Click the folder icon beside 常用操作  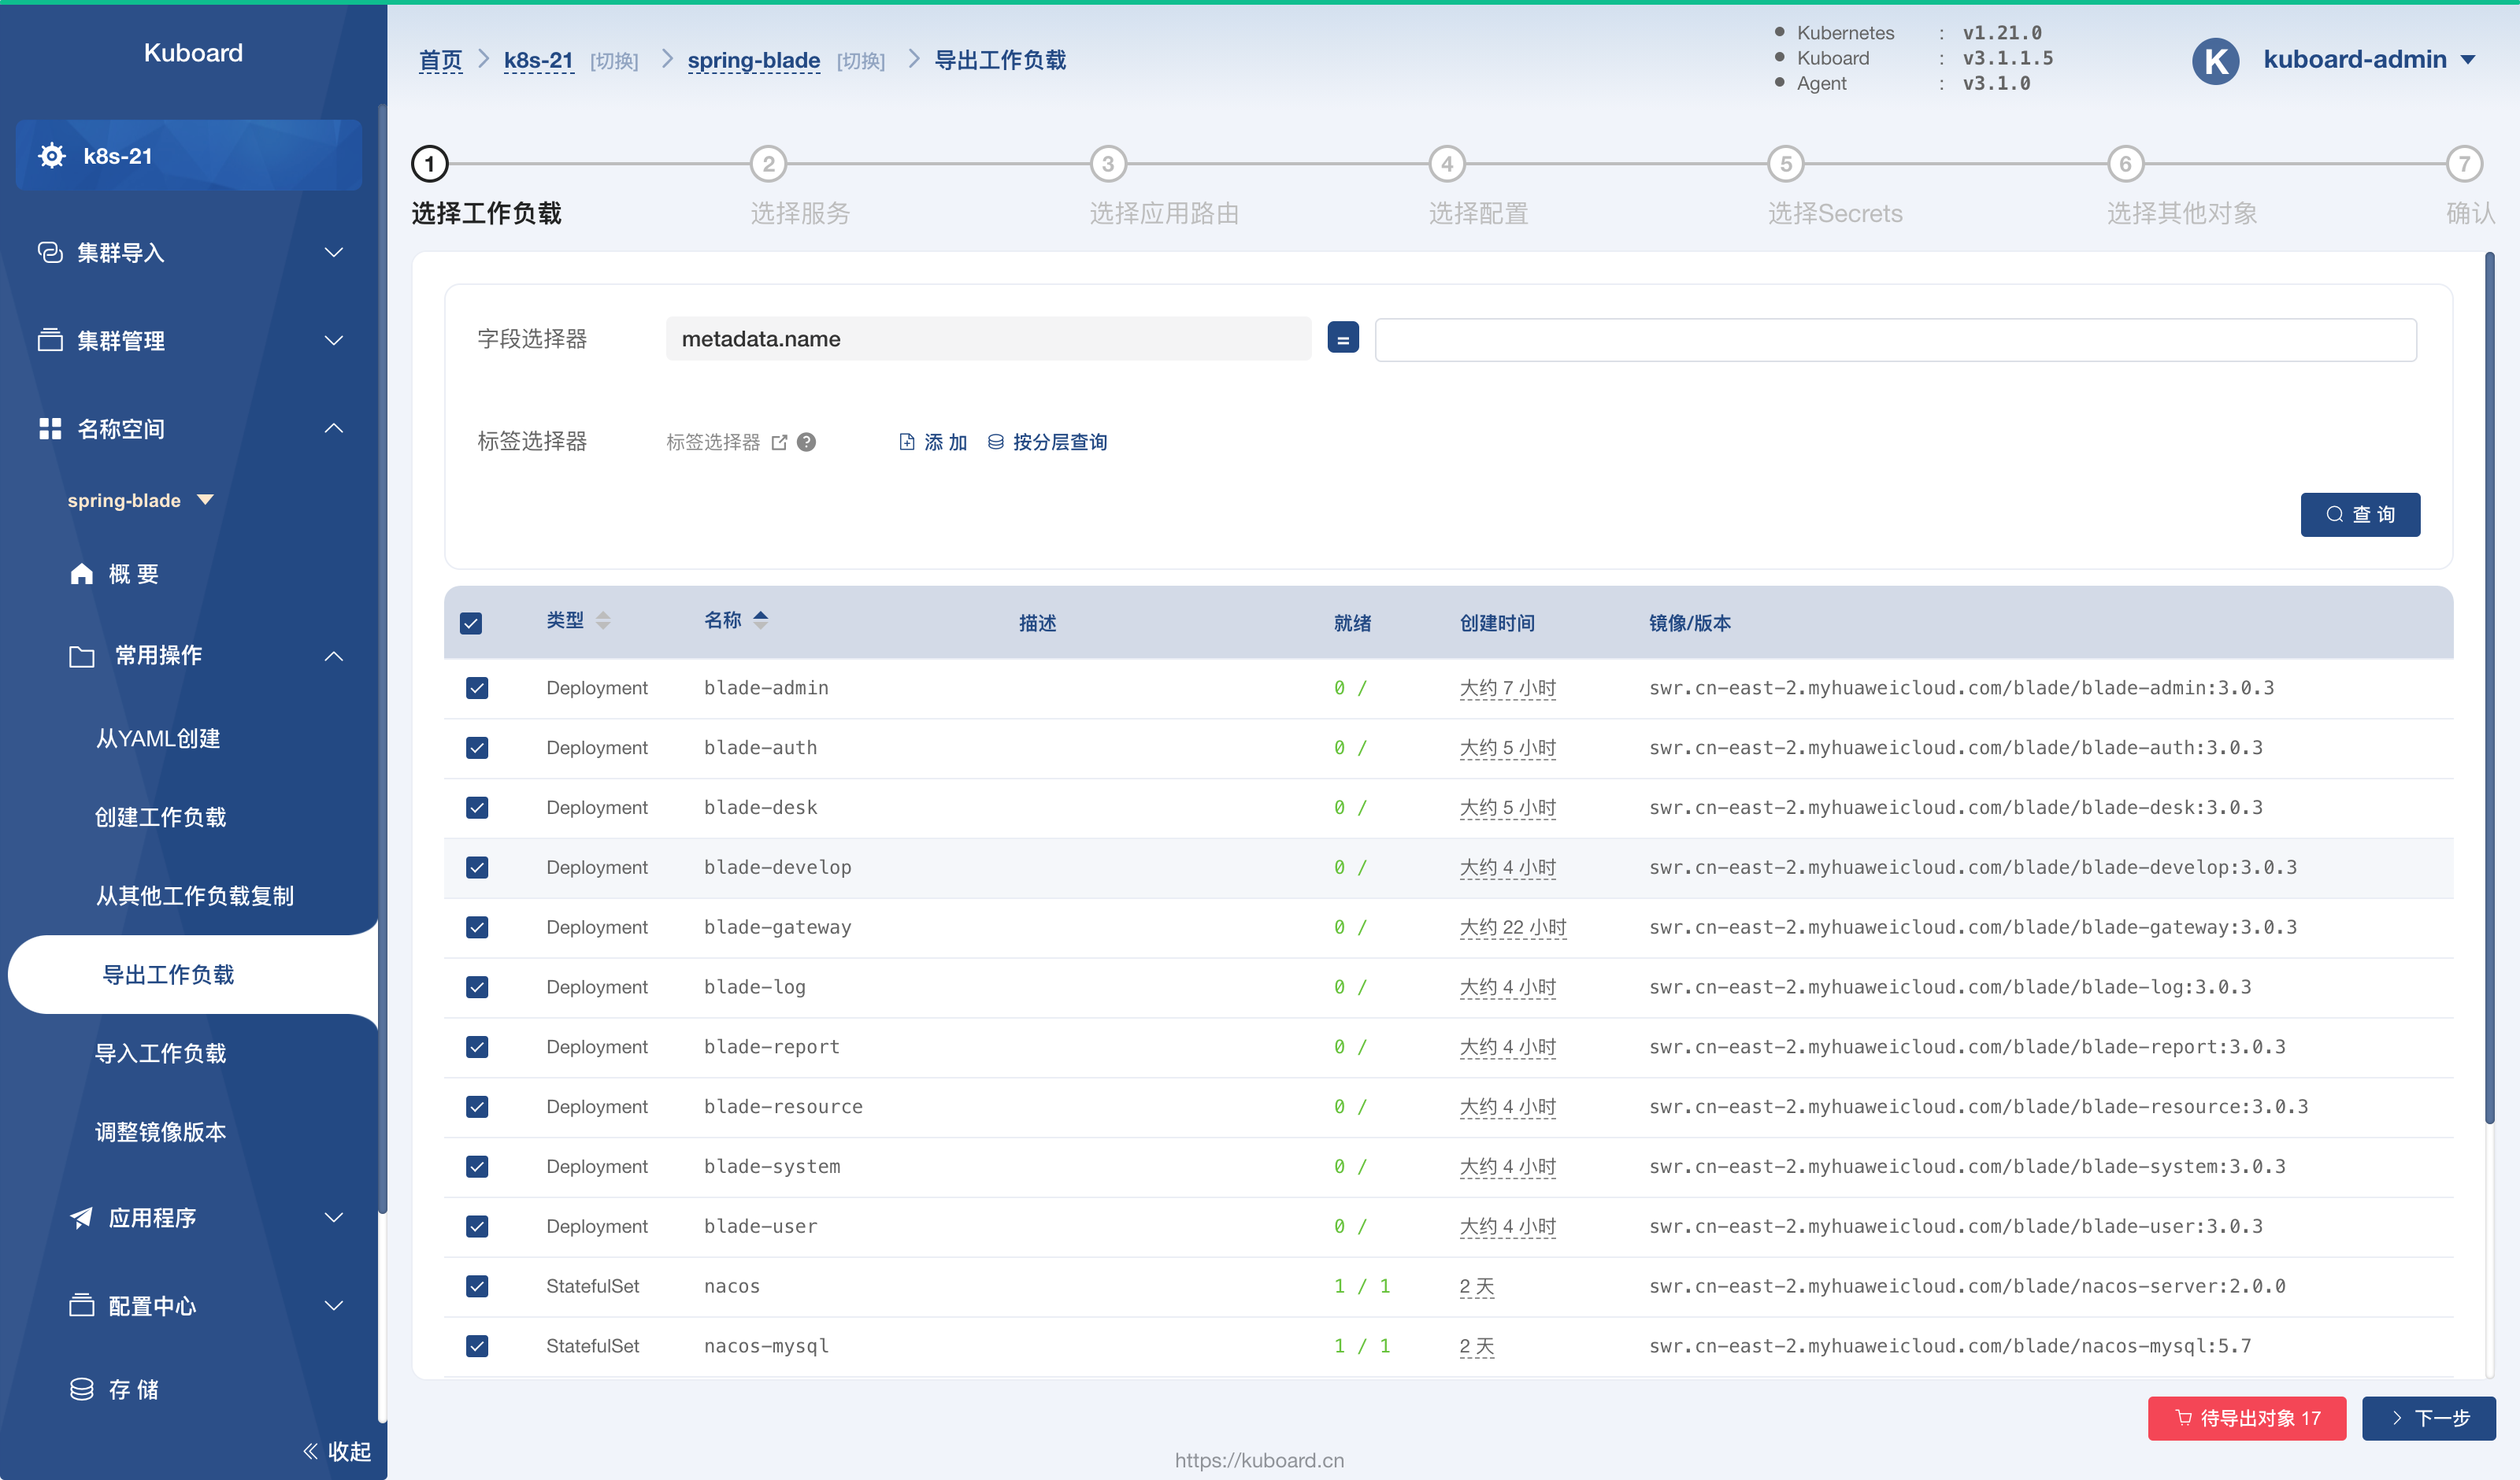click(82, 656)
